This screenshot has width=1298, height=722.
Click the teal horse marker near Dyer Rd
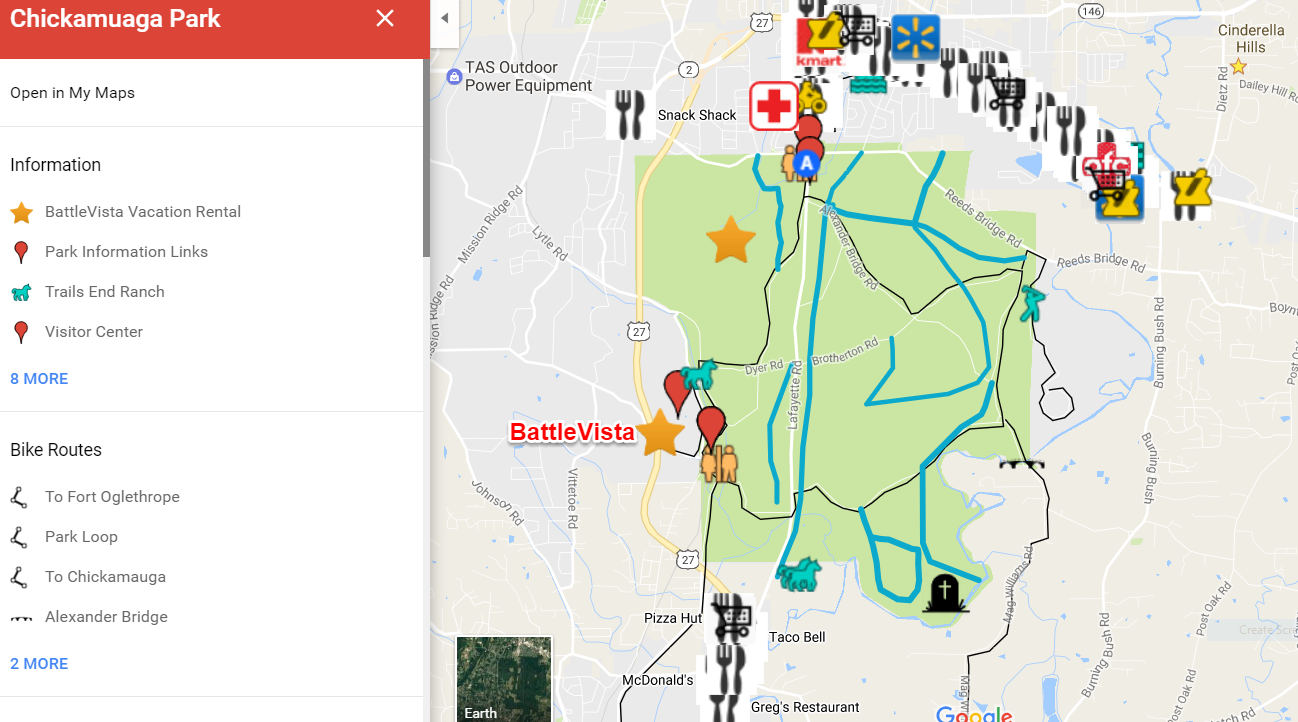(x=699, y=375)
